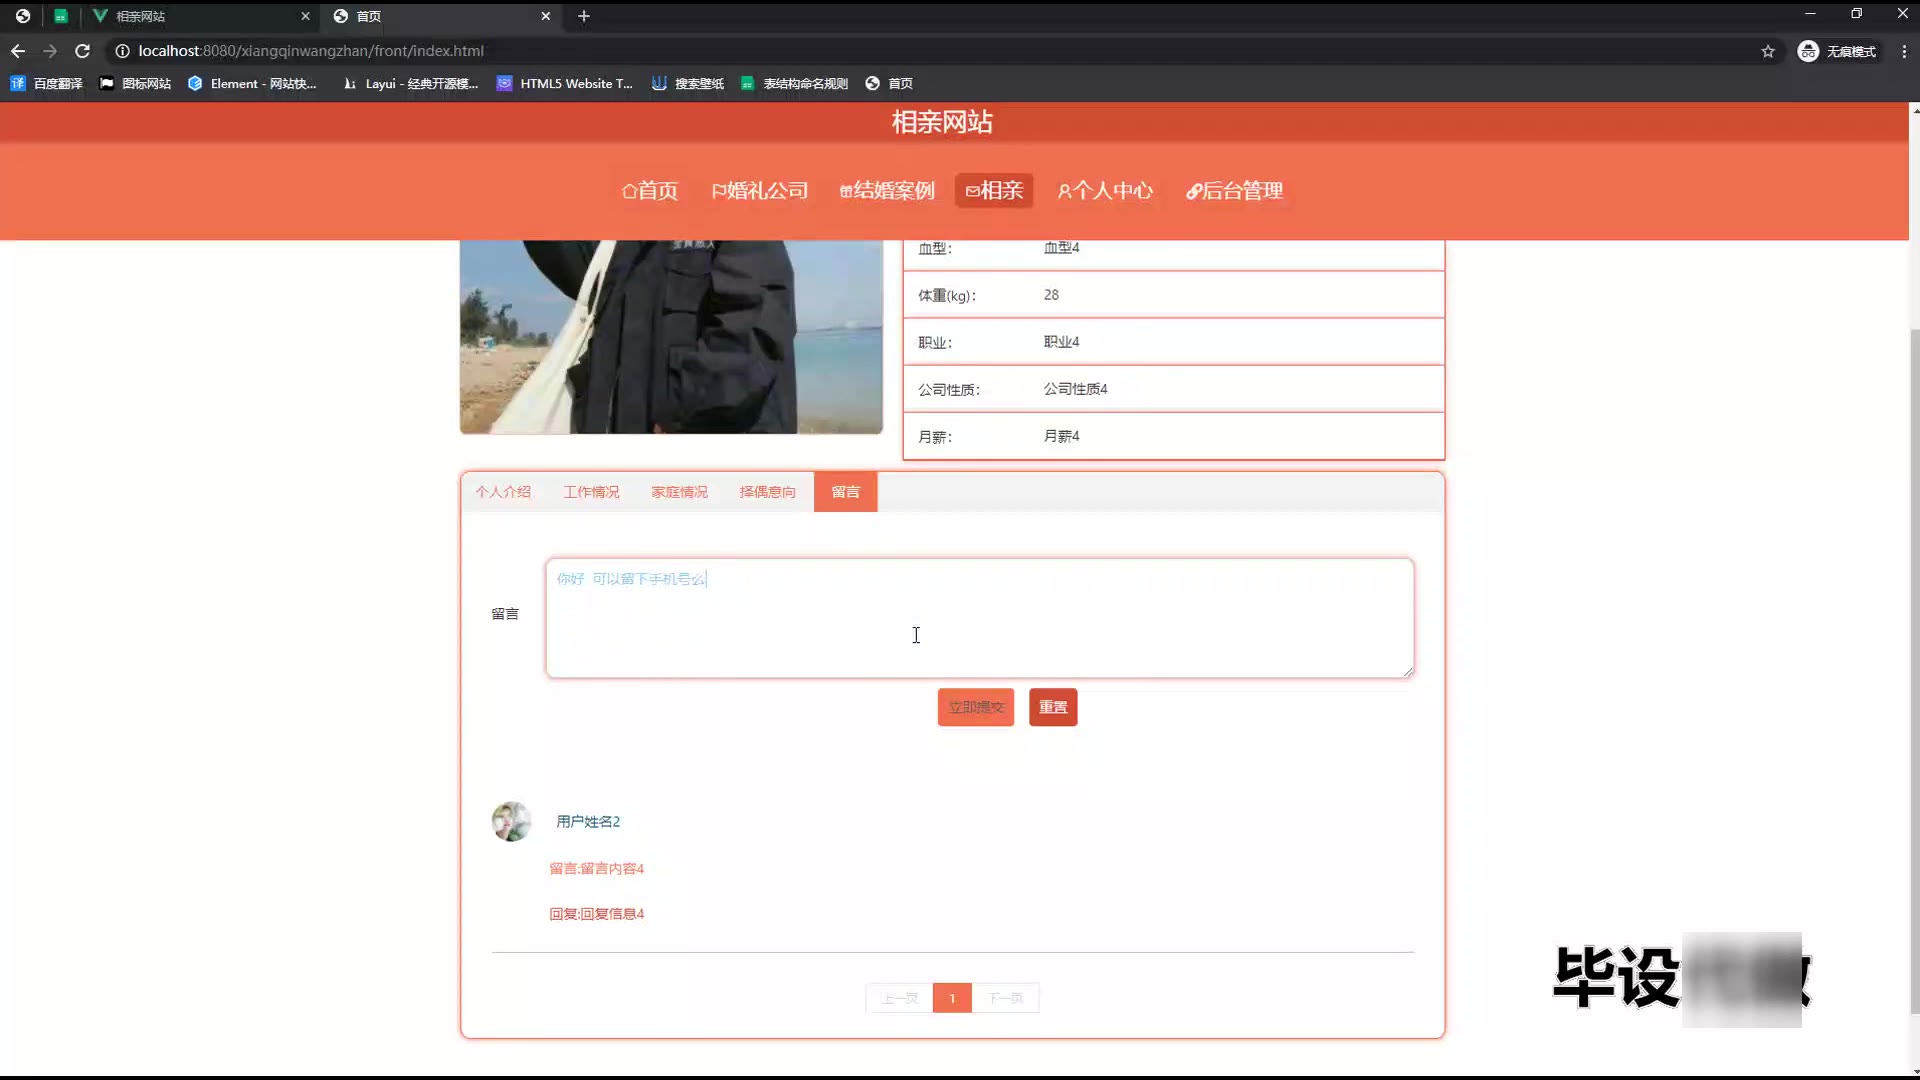Screen dimensions: 1920x1080
Task: Click the browser back arrow
Action: pyautogui.click(x=18, y=51)
